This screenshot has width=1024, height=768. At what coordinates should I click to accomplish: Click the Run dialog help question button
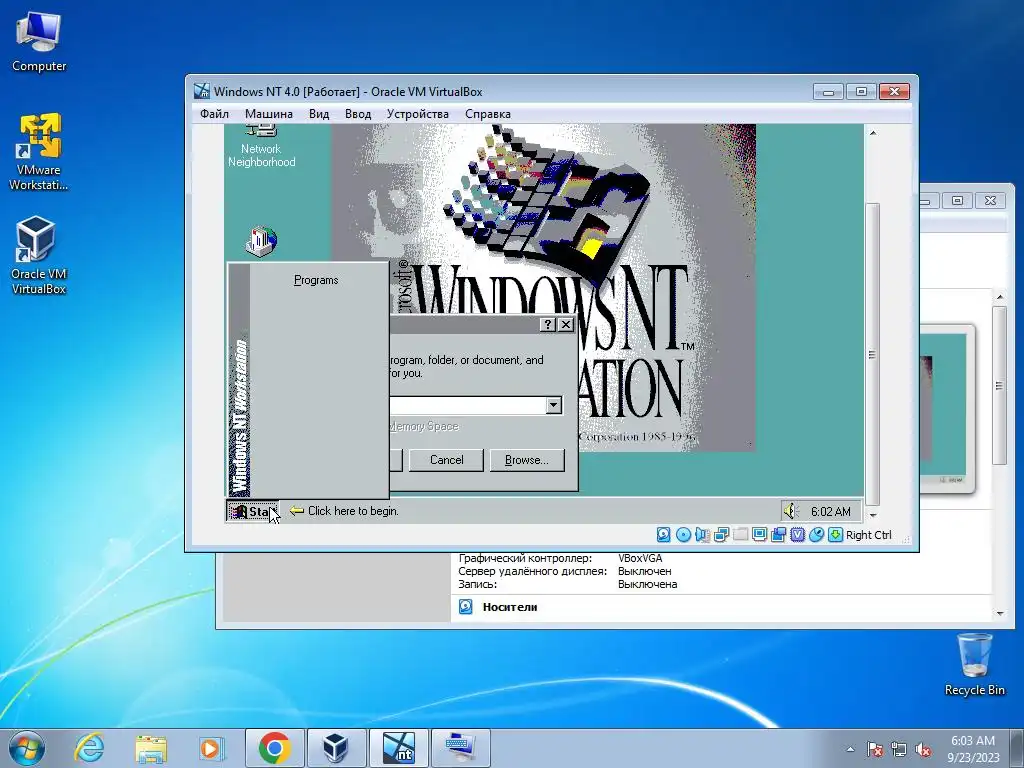pos(549,325)
